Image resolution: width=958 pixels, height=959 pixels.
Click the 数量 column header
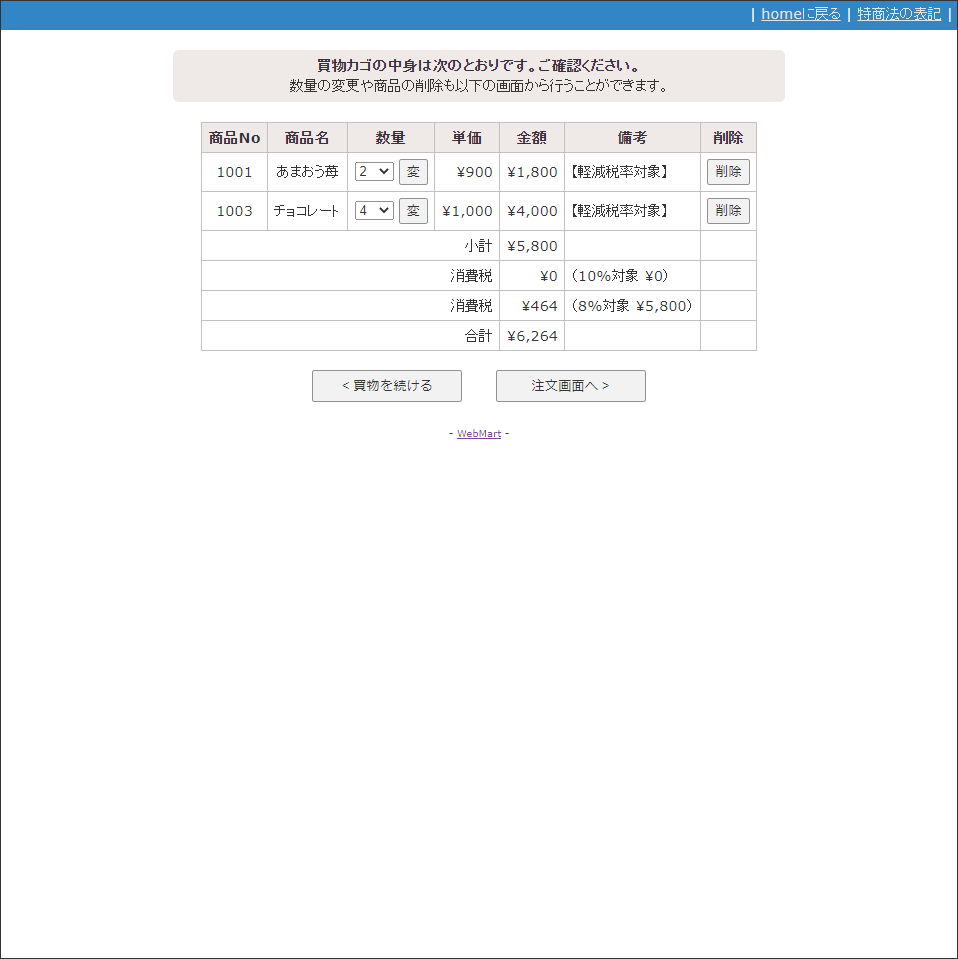390,138
